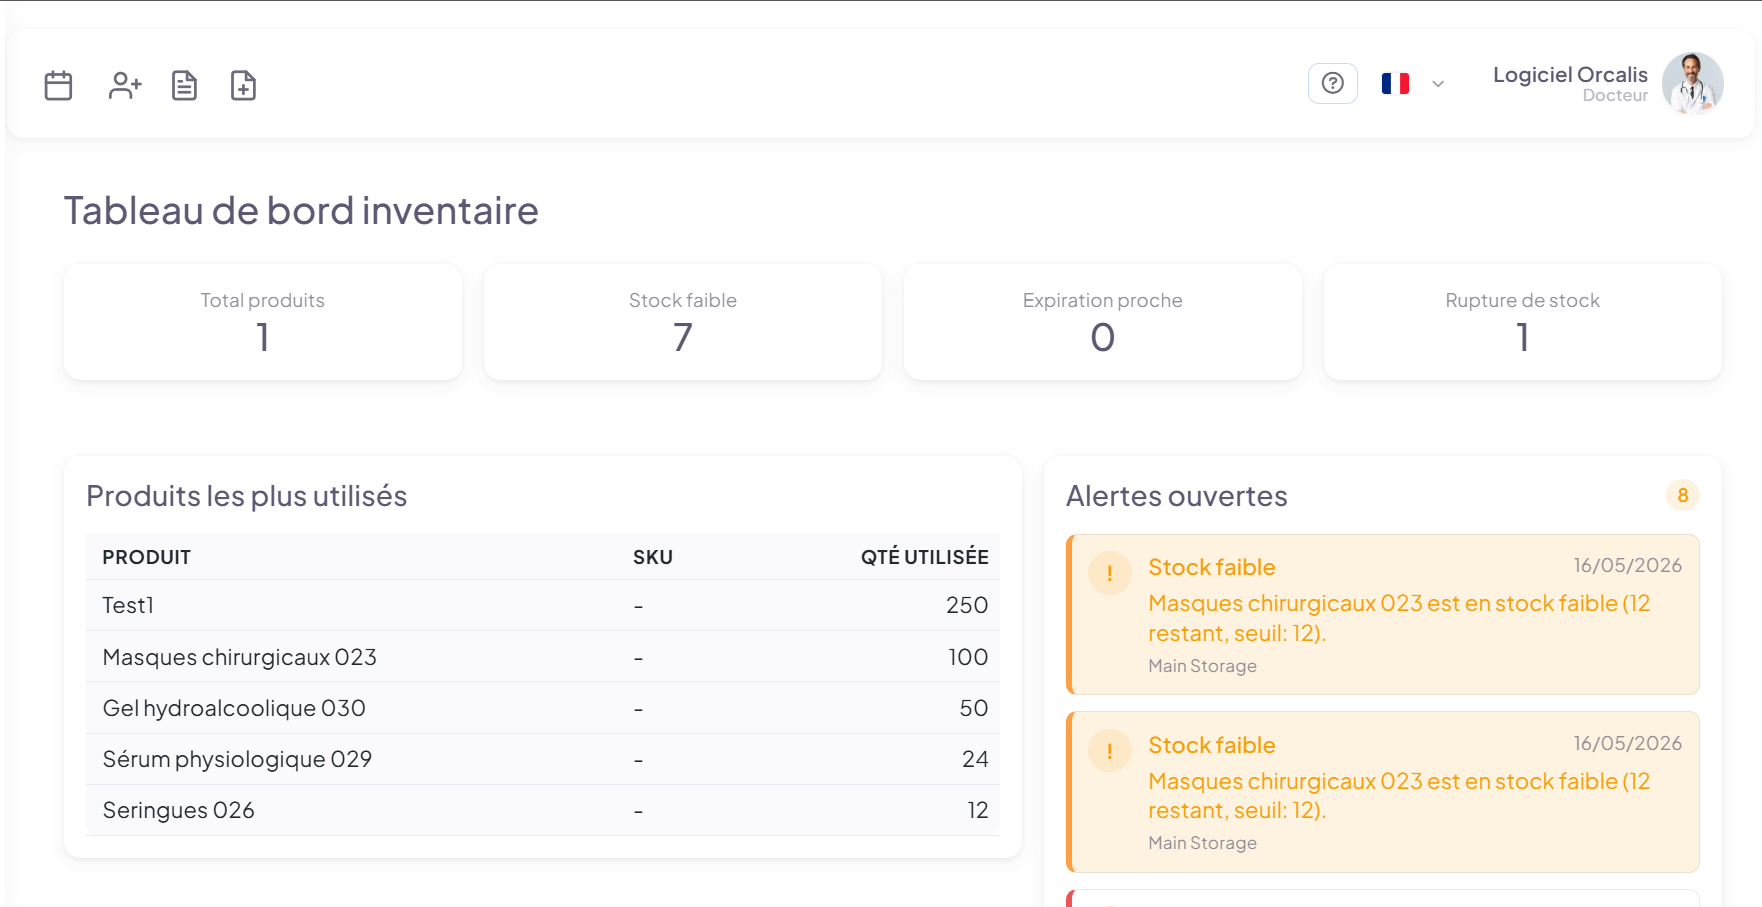Click the QTÉ UTILISÉE column header
The width and height of the screenshot is (1762, 907).
925,557
